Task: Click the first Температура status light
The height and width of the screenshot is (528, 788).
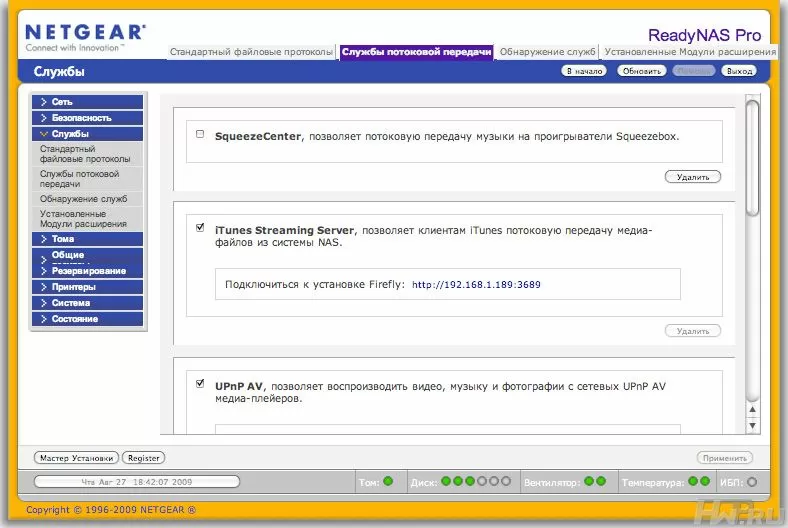Action: click(693, 481)
